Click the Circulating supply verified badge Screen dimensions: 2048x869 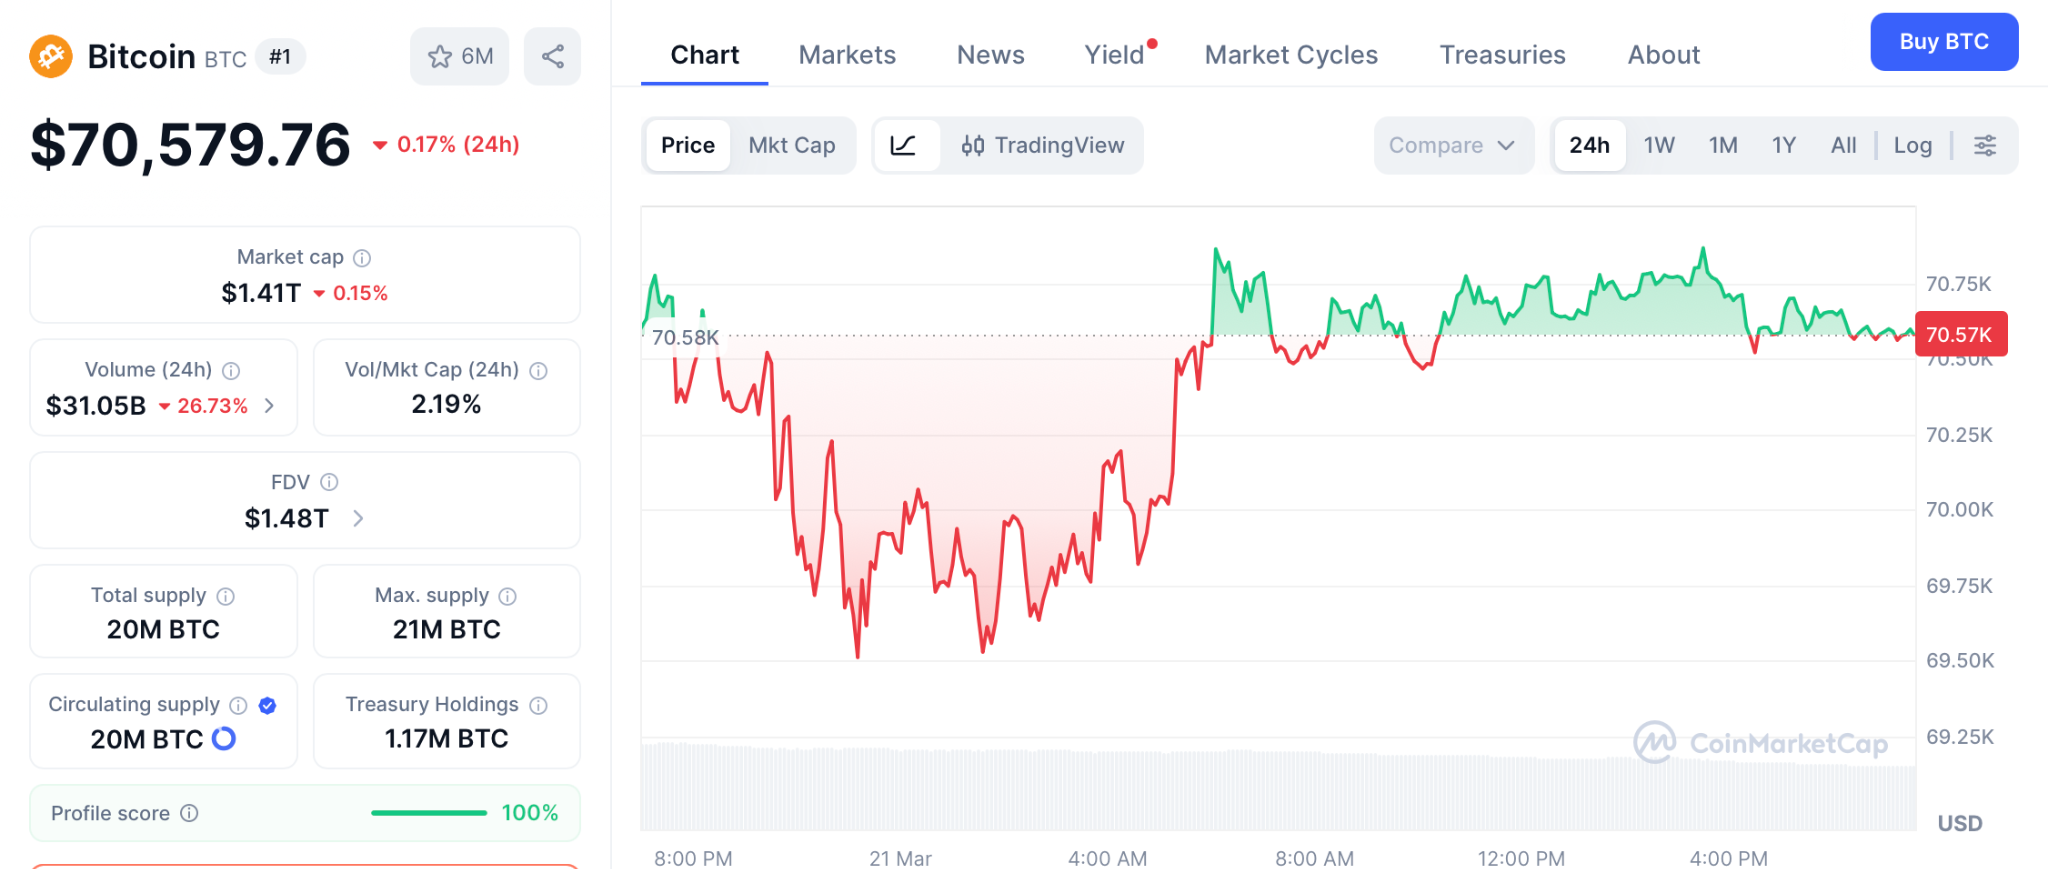[267, 705]
